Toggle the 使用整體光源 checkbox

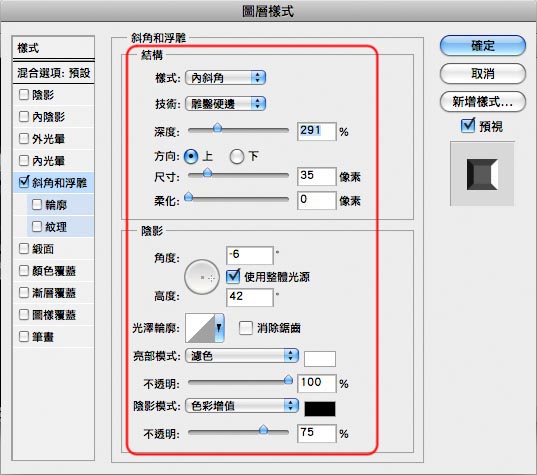pos(233,276)
